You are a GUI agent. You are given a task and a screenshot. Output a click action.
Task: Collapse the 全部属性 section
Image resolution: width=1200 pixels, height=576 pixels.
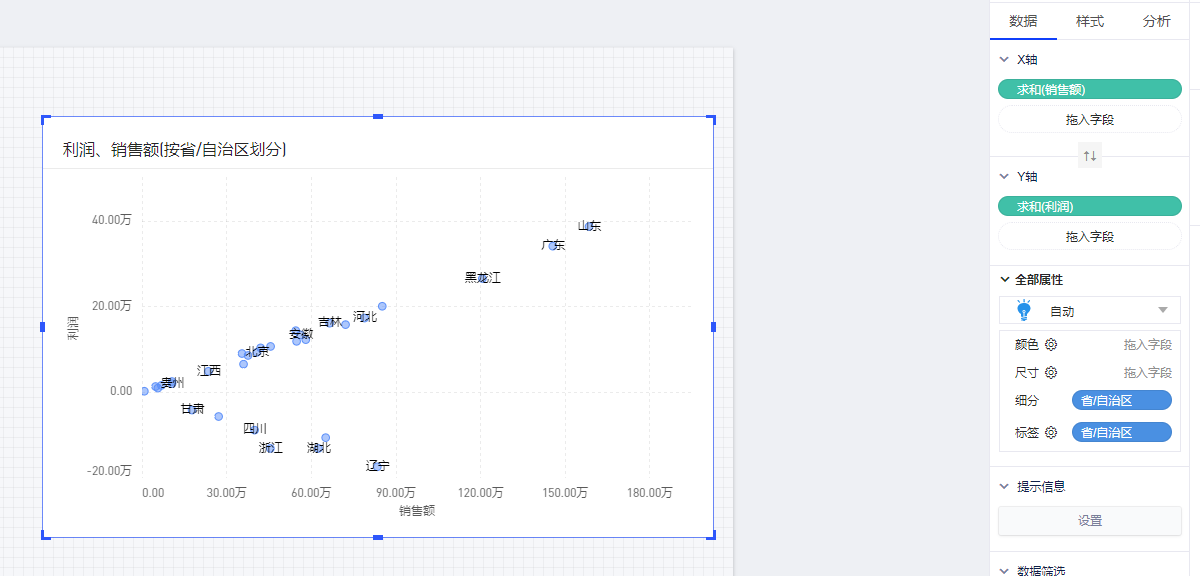point(1004,280)
